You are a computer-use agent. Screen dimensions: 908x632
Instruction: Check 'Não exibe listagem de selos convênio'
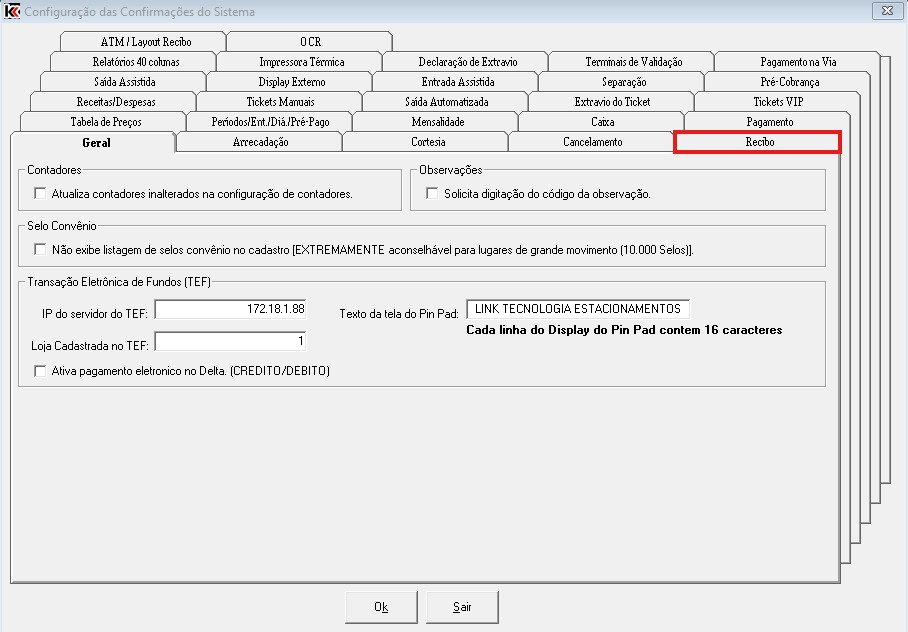41,249
